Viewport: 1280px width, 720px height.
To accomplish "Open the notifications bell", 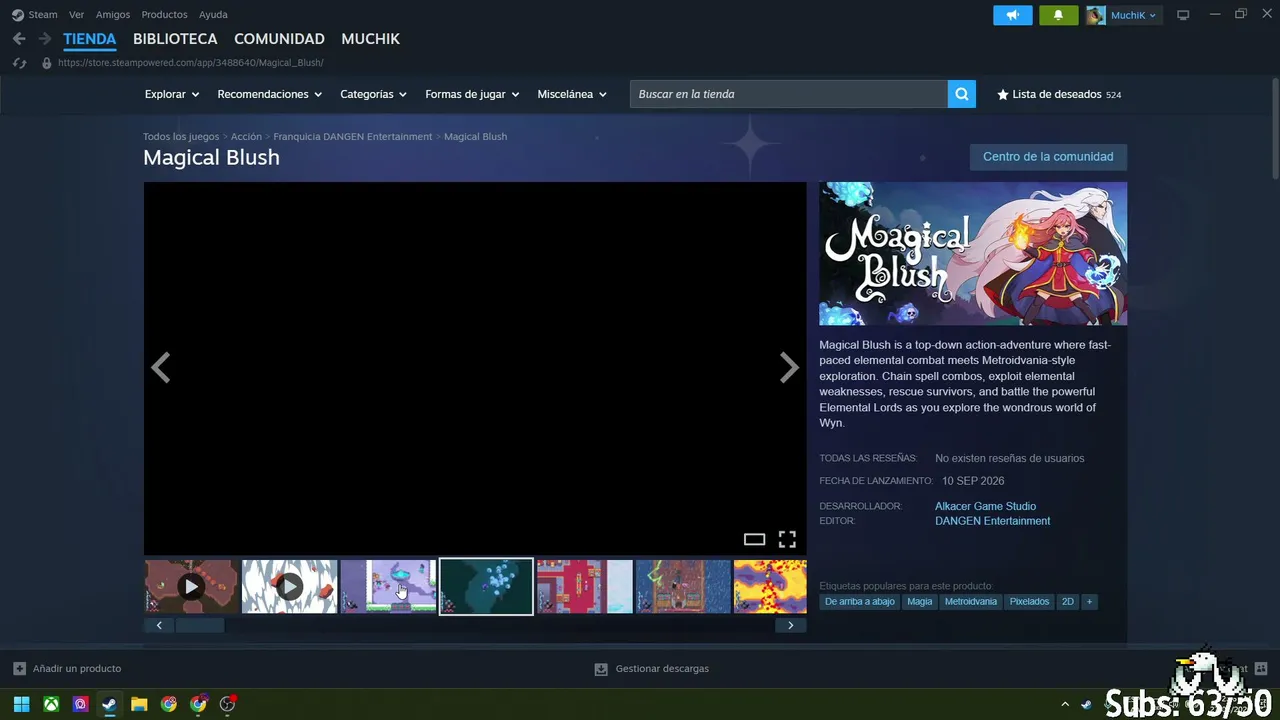I will [x=1059, y=15].
